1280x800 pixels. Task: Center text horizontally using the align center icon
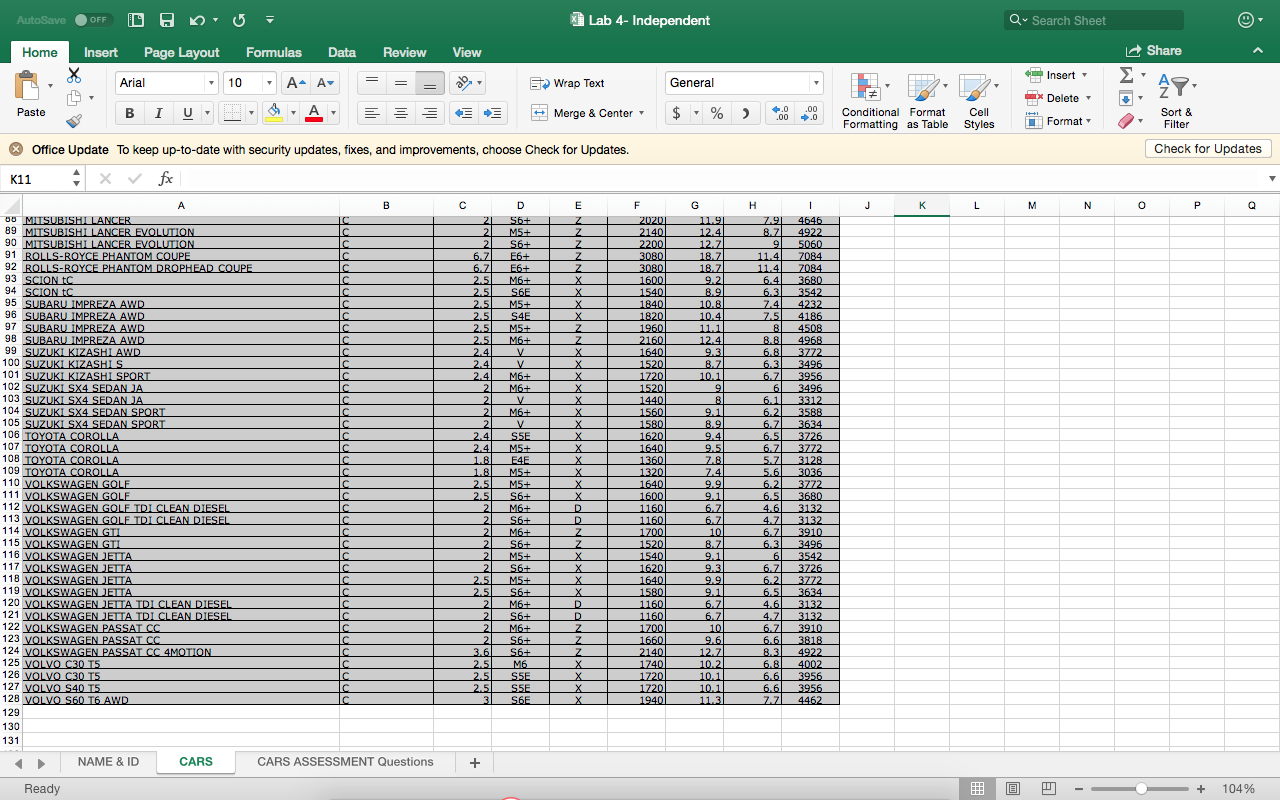click(x=400, y=113)
